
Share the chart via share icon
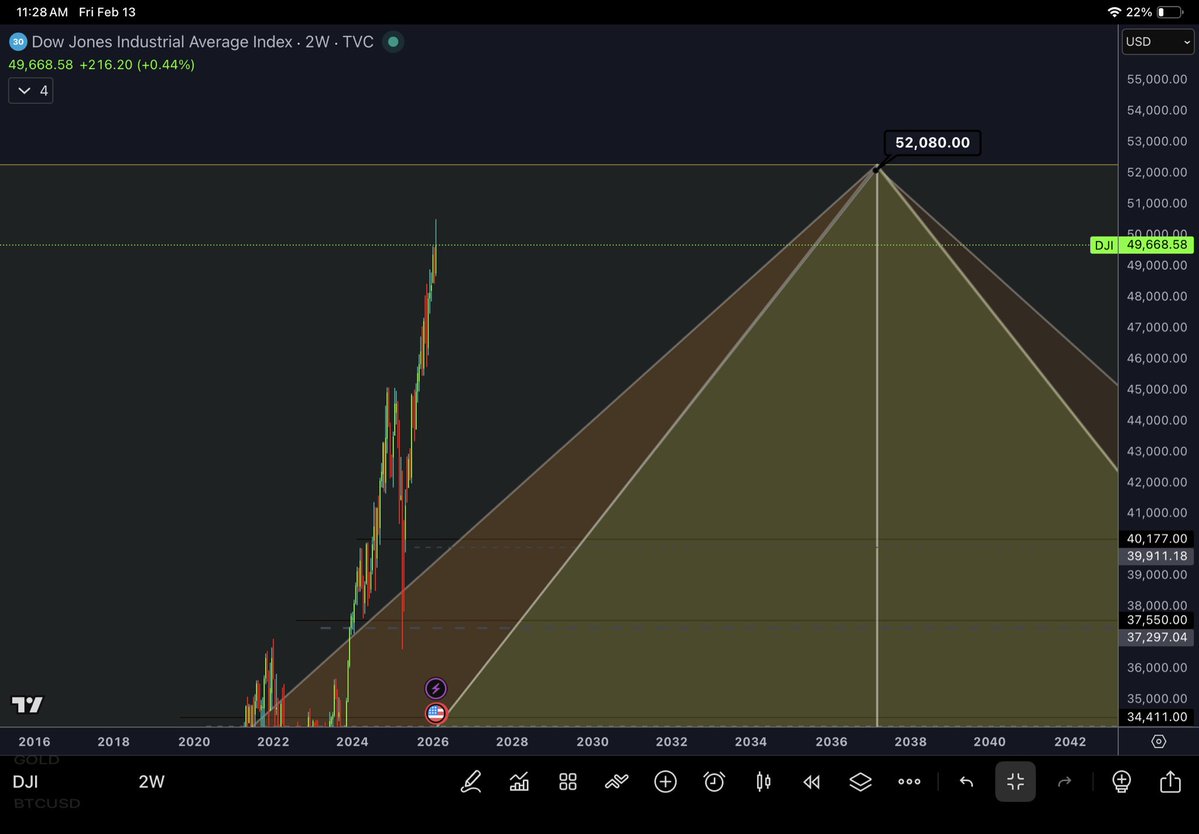pos(1170,781)
